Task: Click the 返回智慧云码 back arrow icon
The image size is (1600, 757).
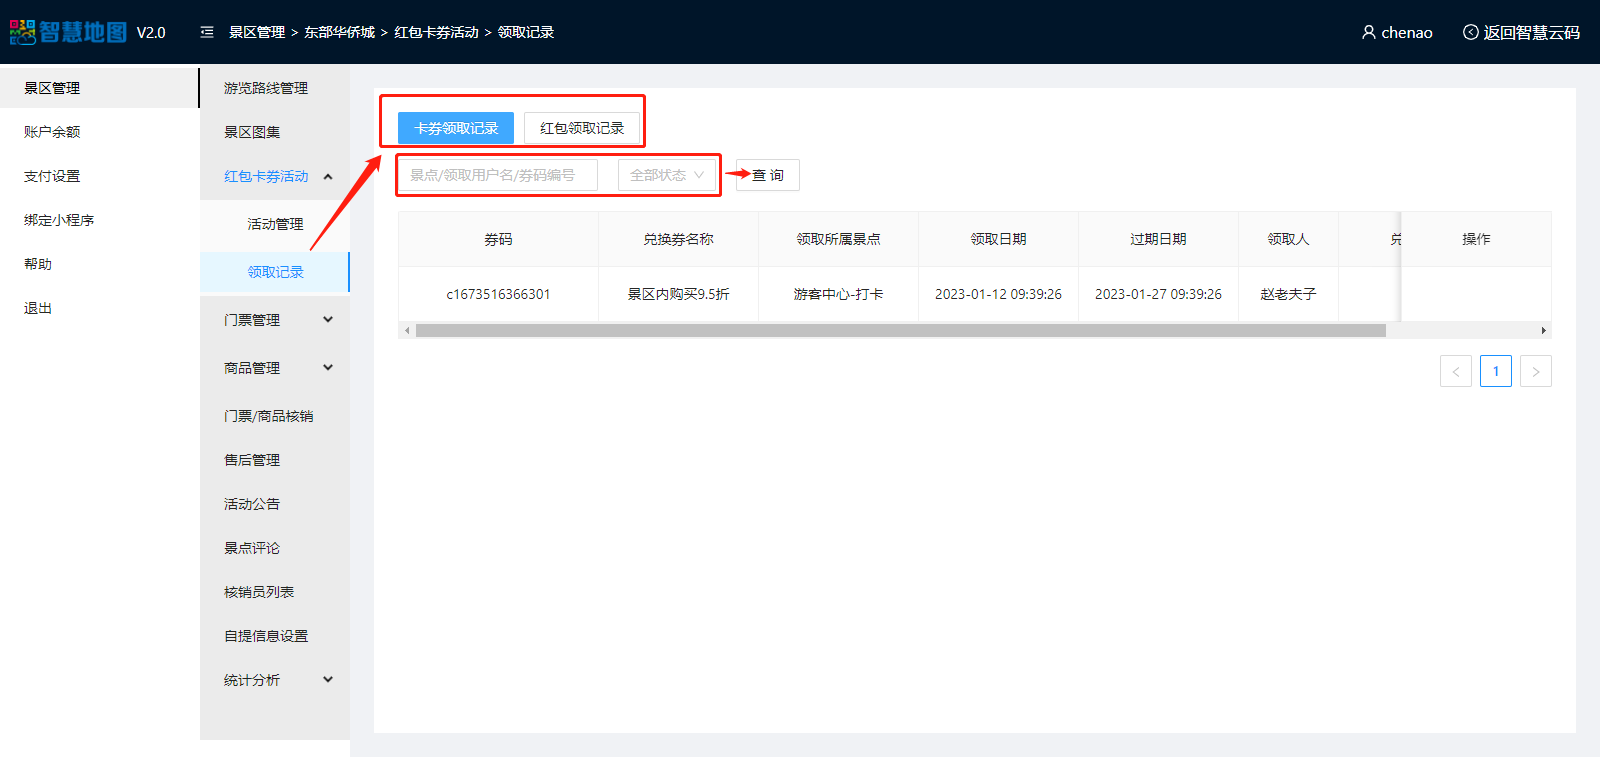Action: (1470, 32)
